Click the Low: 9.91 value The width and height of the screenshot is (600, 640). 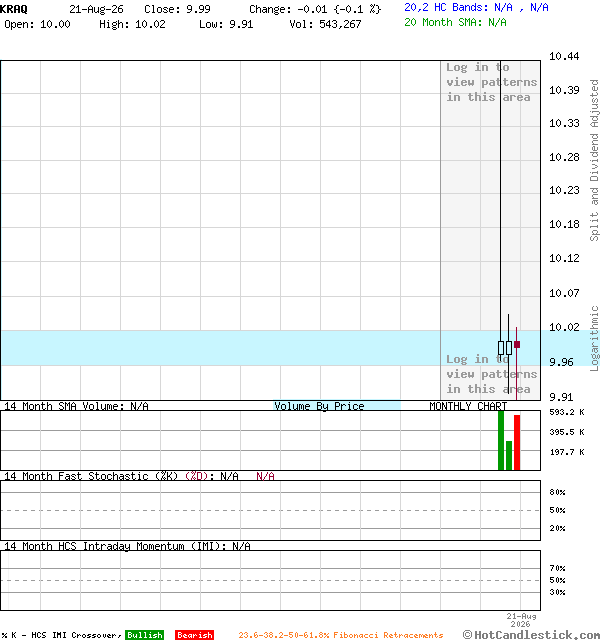pyautogui.click(x=226, y=24)
